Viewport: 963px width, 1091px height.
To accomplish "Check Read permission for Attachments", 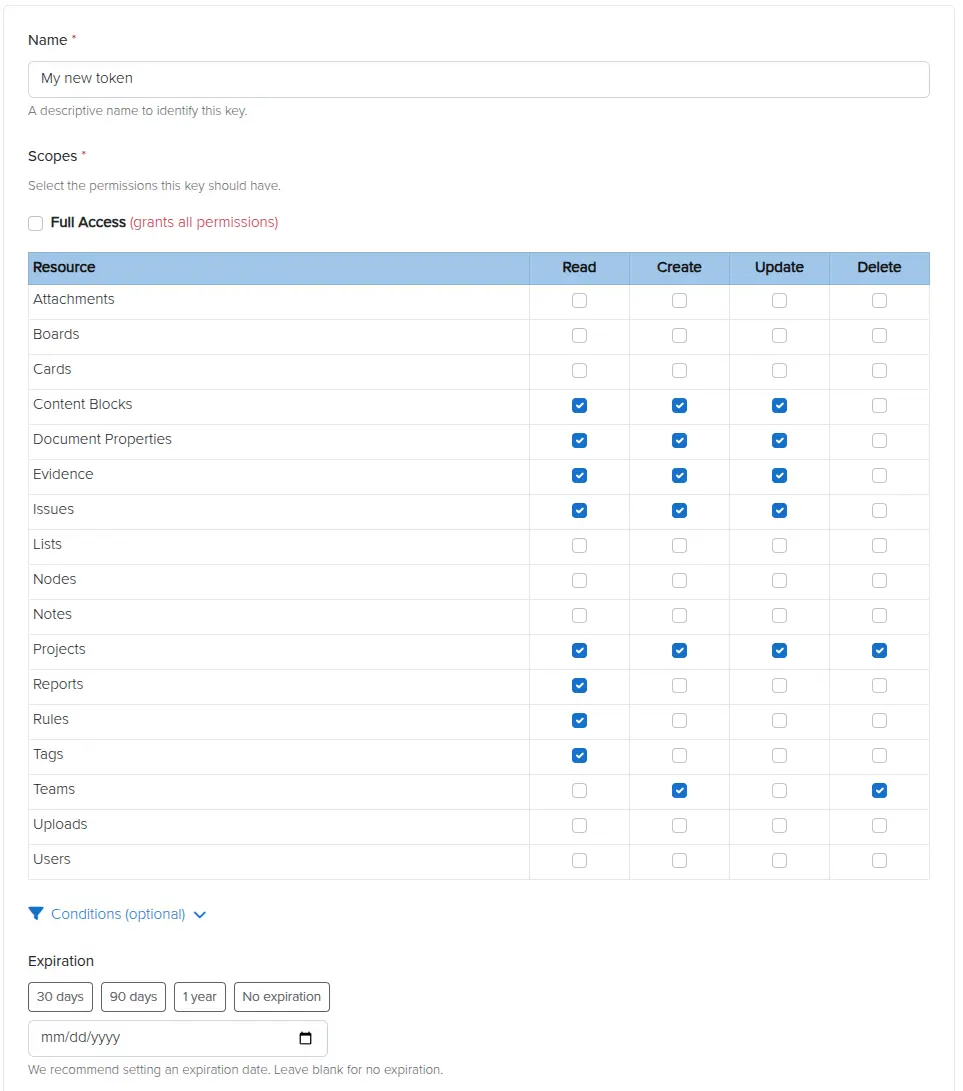I will pyautogui.click(x=579, y=300).
